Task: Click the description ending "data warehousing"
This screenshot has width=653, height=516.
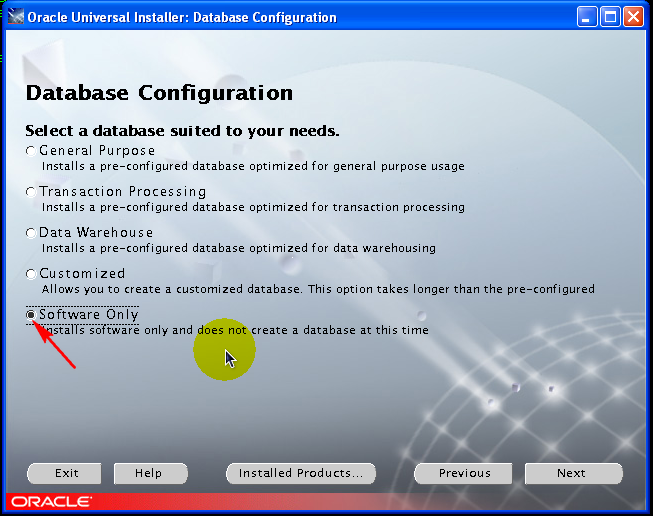Action: 239,248
